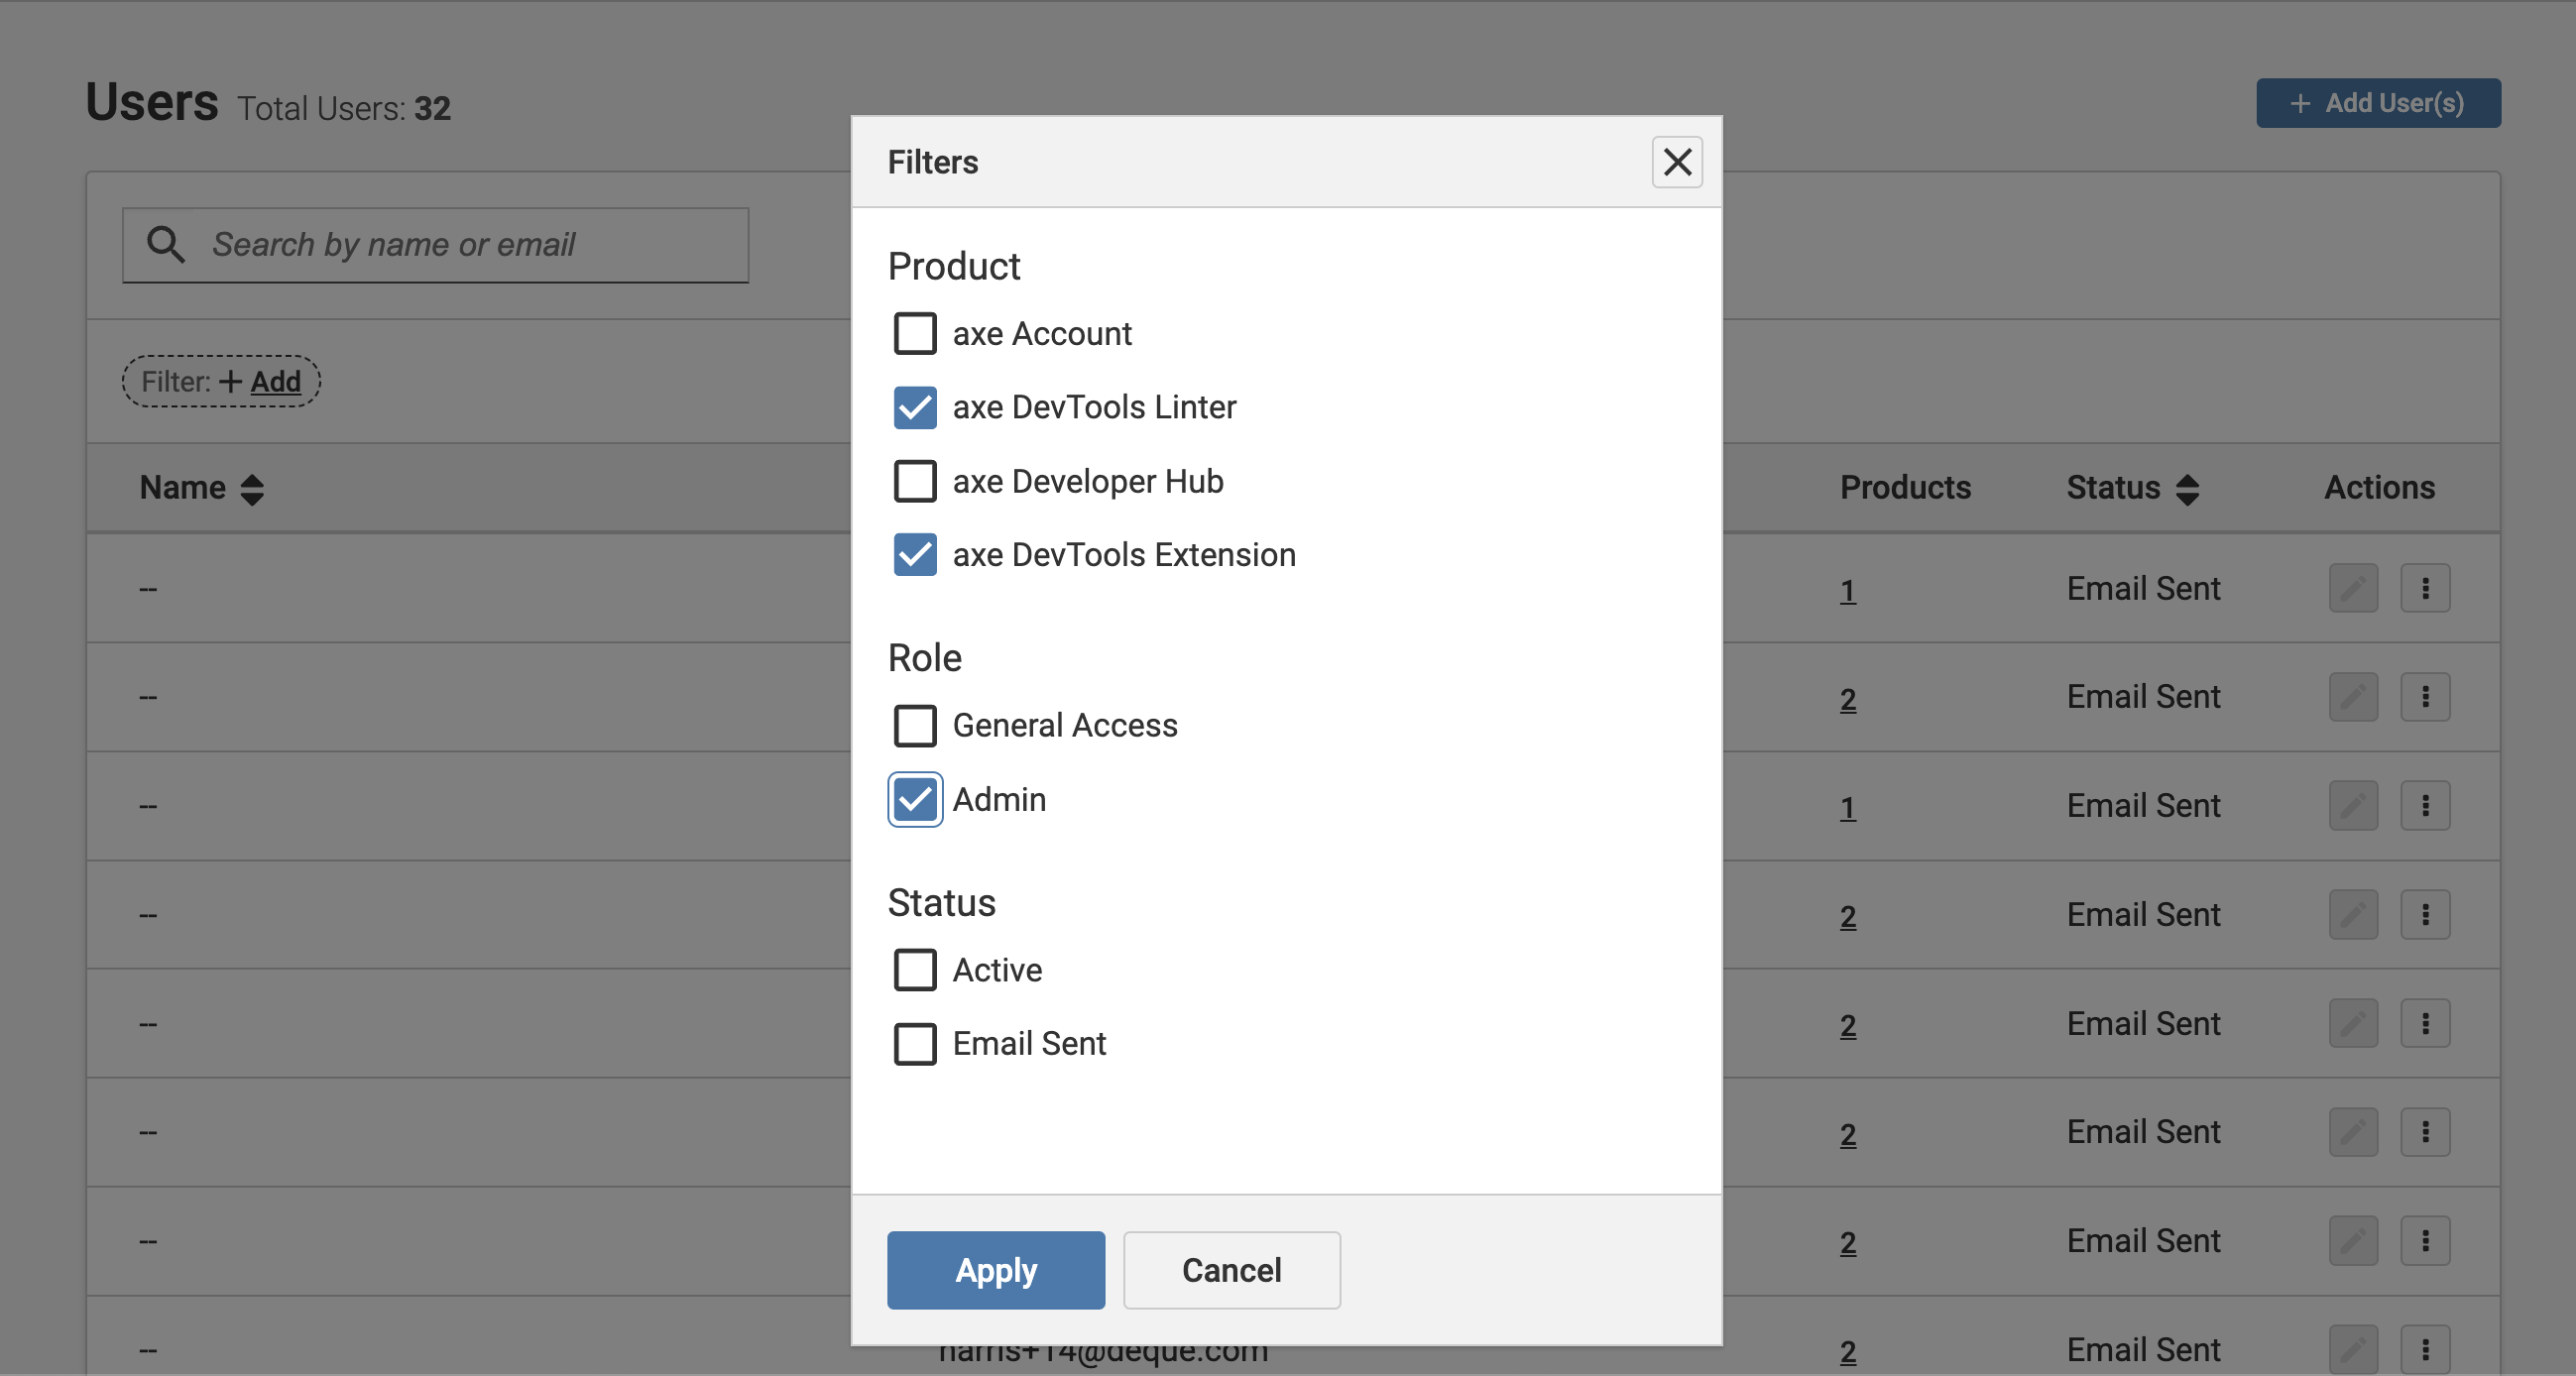Open kebab menu in last visible row

click(2424, 1350)
